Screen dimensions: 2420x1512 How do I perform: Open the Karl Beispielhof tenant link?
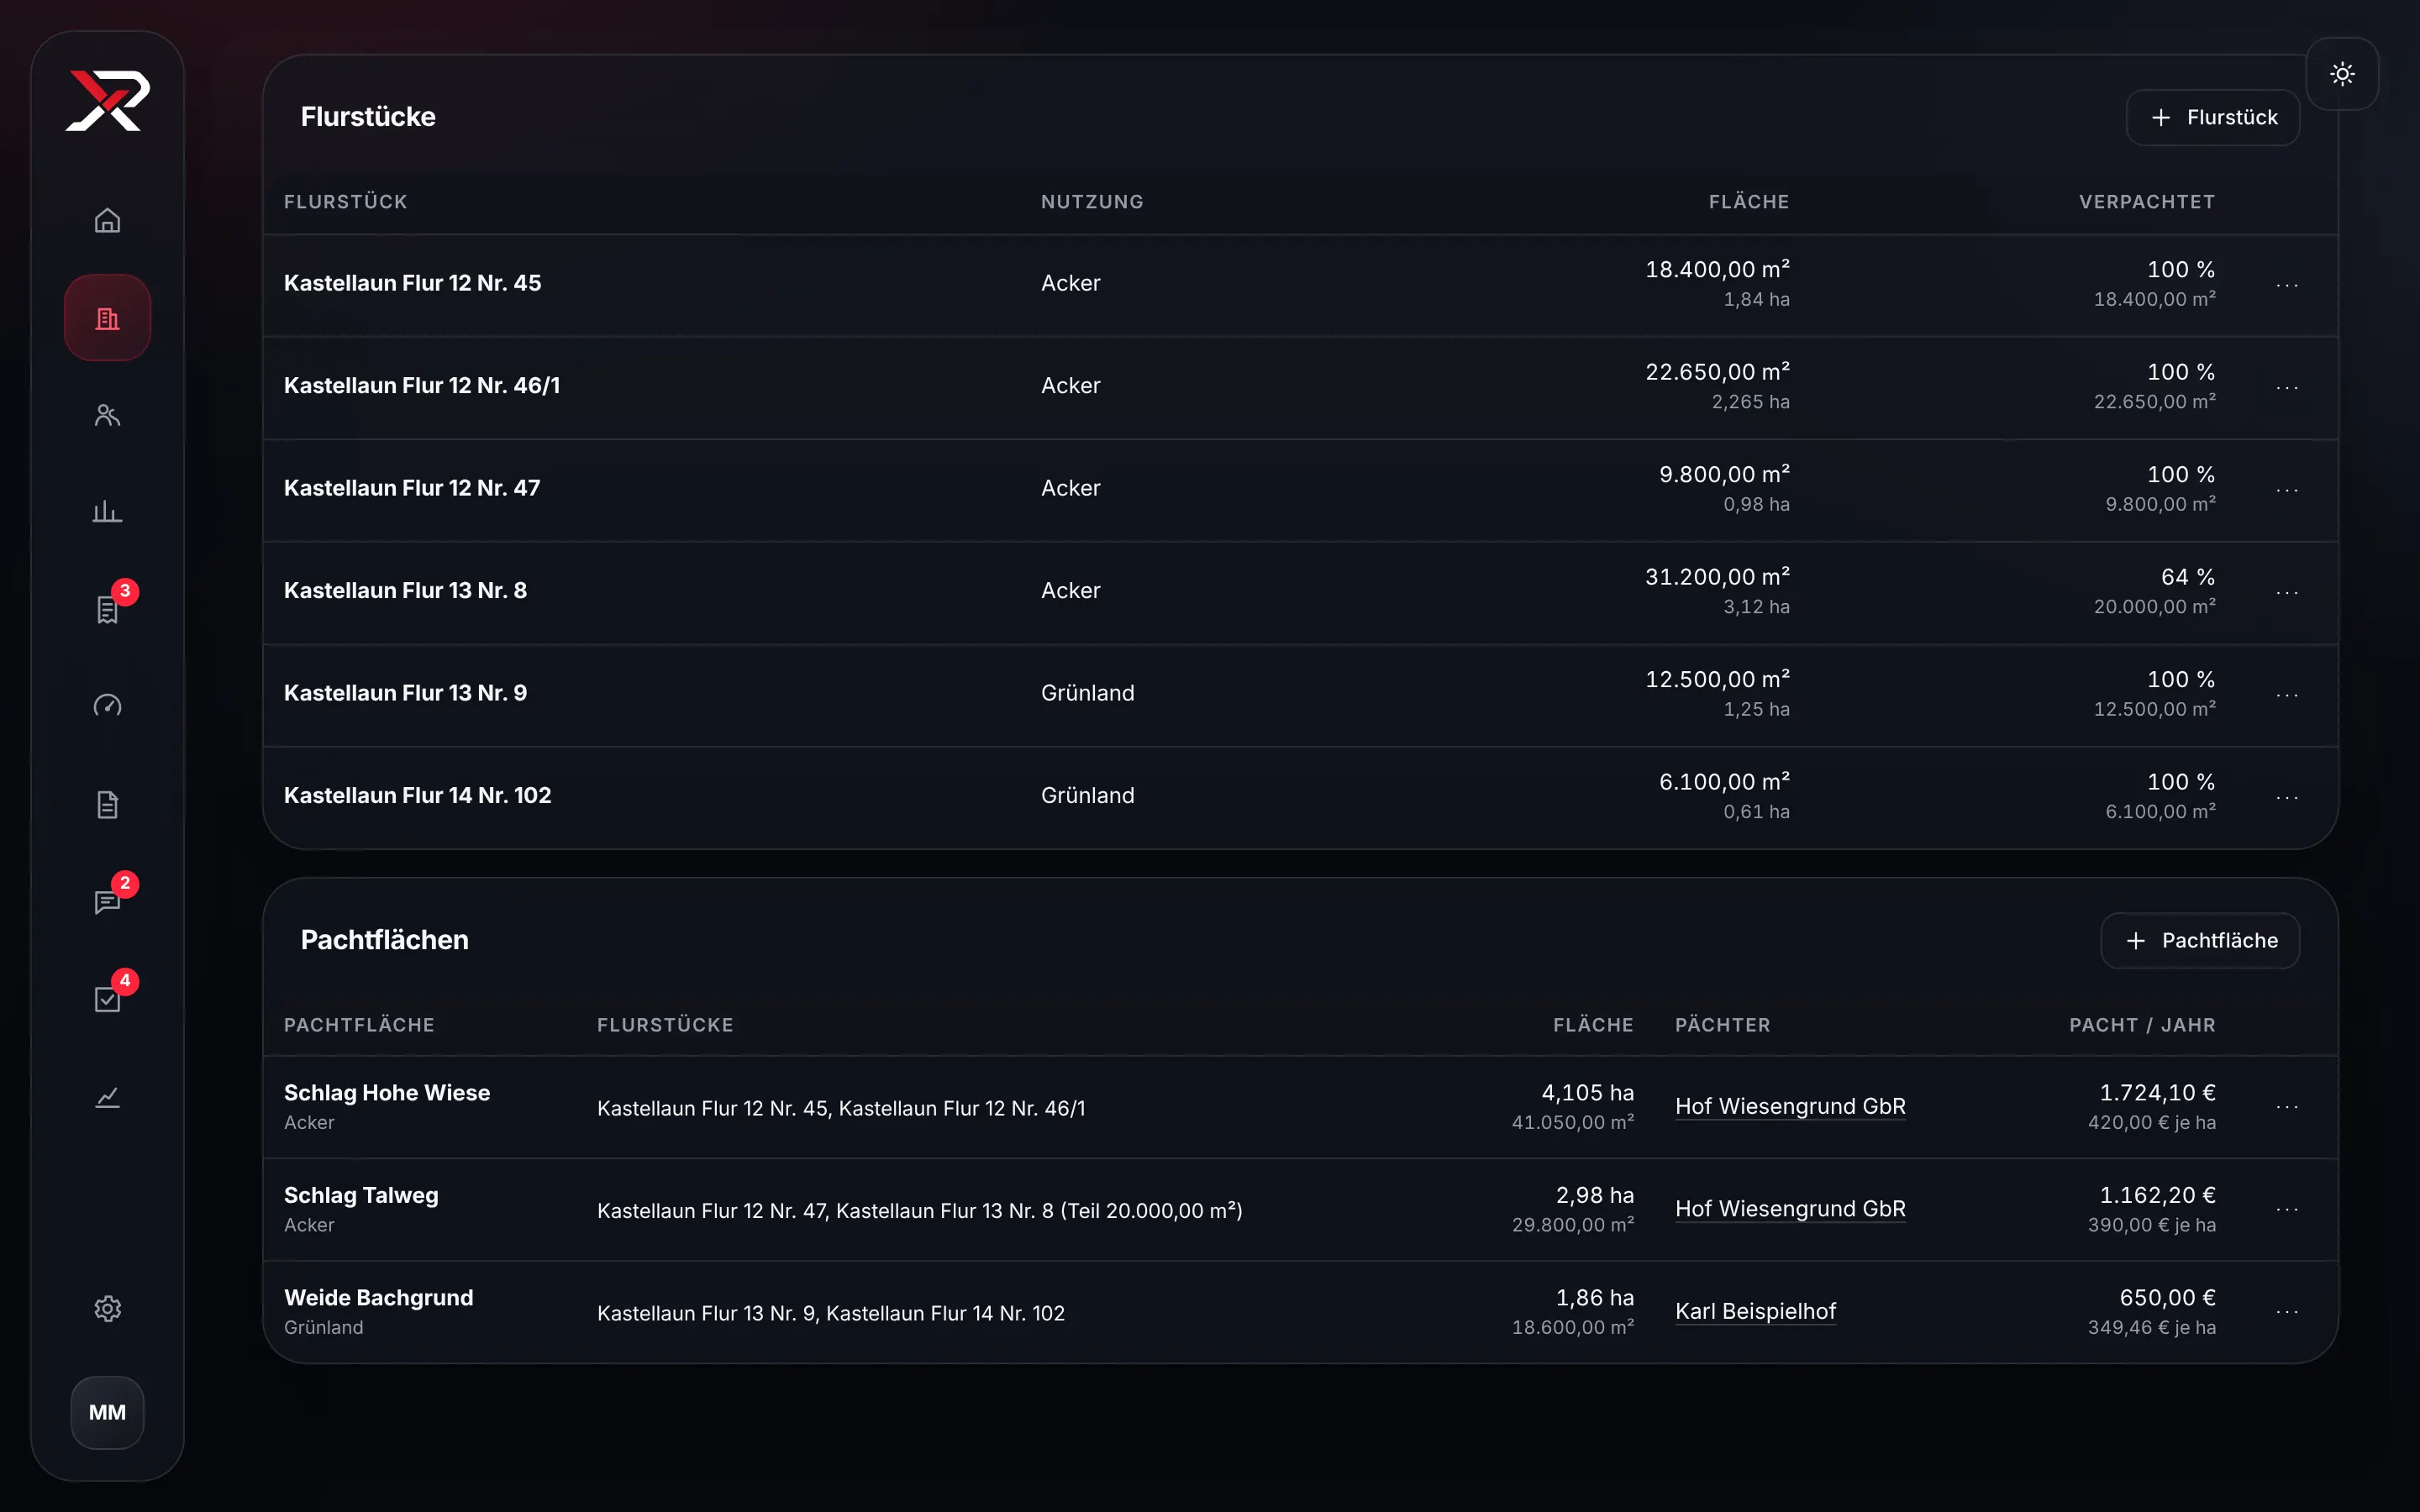(1755, 1311)
